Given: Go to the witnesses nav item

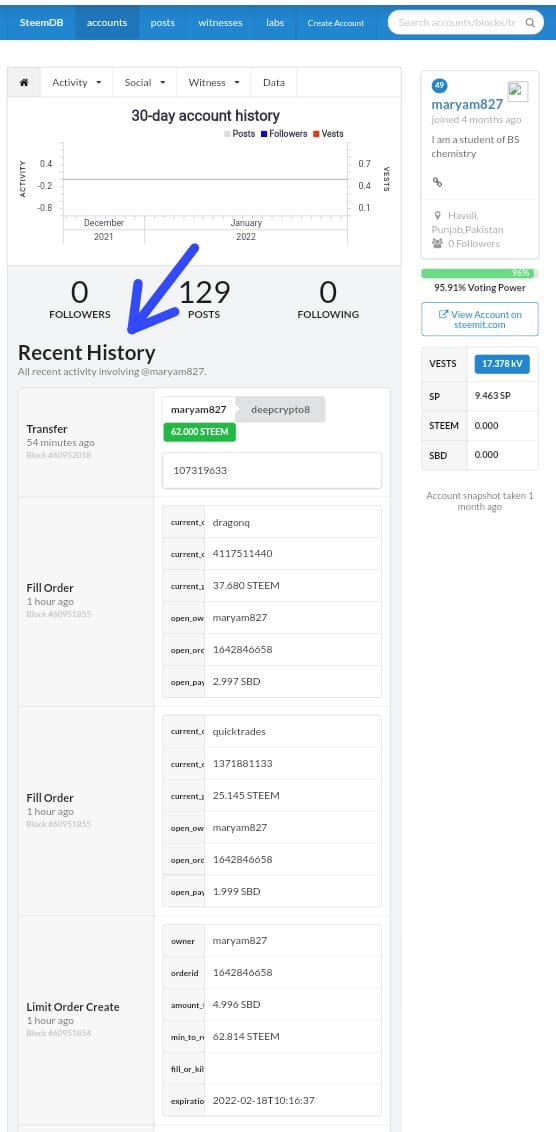Looking at the screenshot, I should [x=220, y=22].
